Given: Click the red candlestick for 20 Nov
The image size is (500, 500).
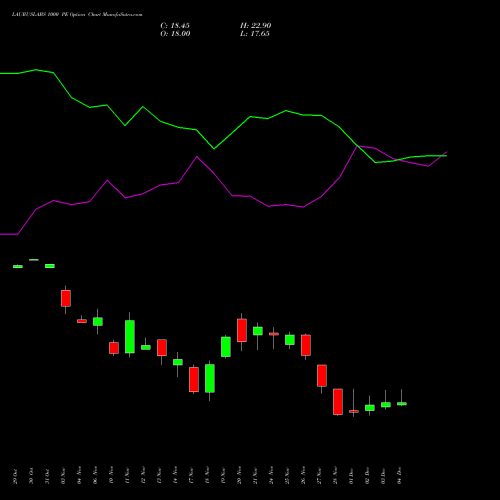Looking at the screenshot, I should [242, 330].
